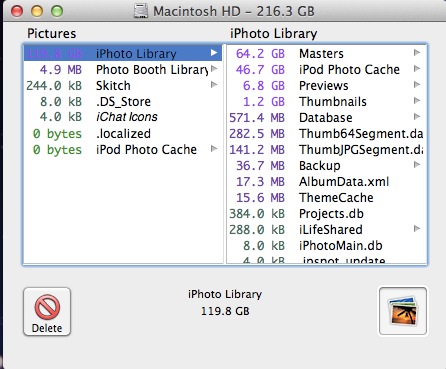The width and height of the screenshot is (446, 369).
Task: Select the AlbumData.xml file row
Action: pos(326,181)
